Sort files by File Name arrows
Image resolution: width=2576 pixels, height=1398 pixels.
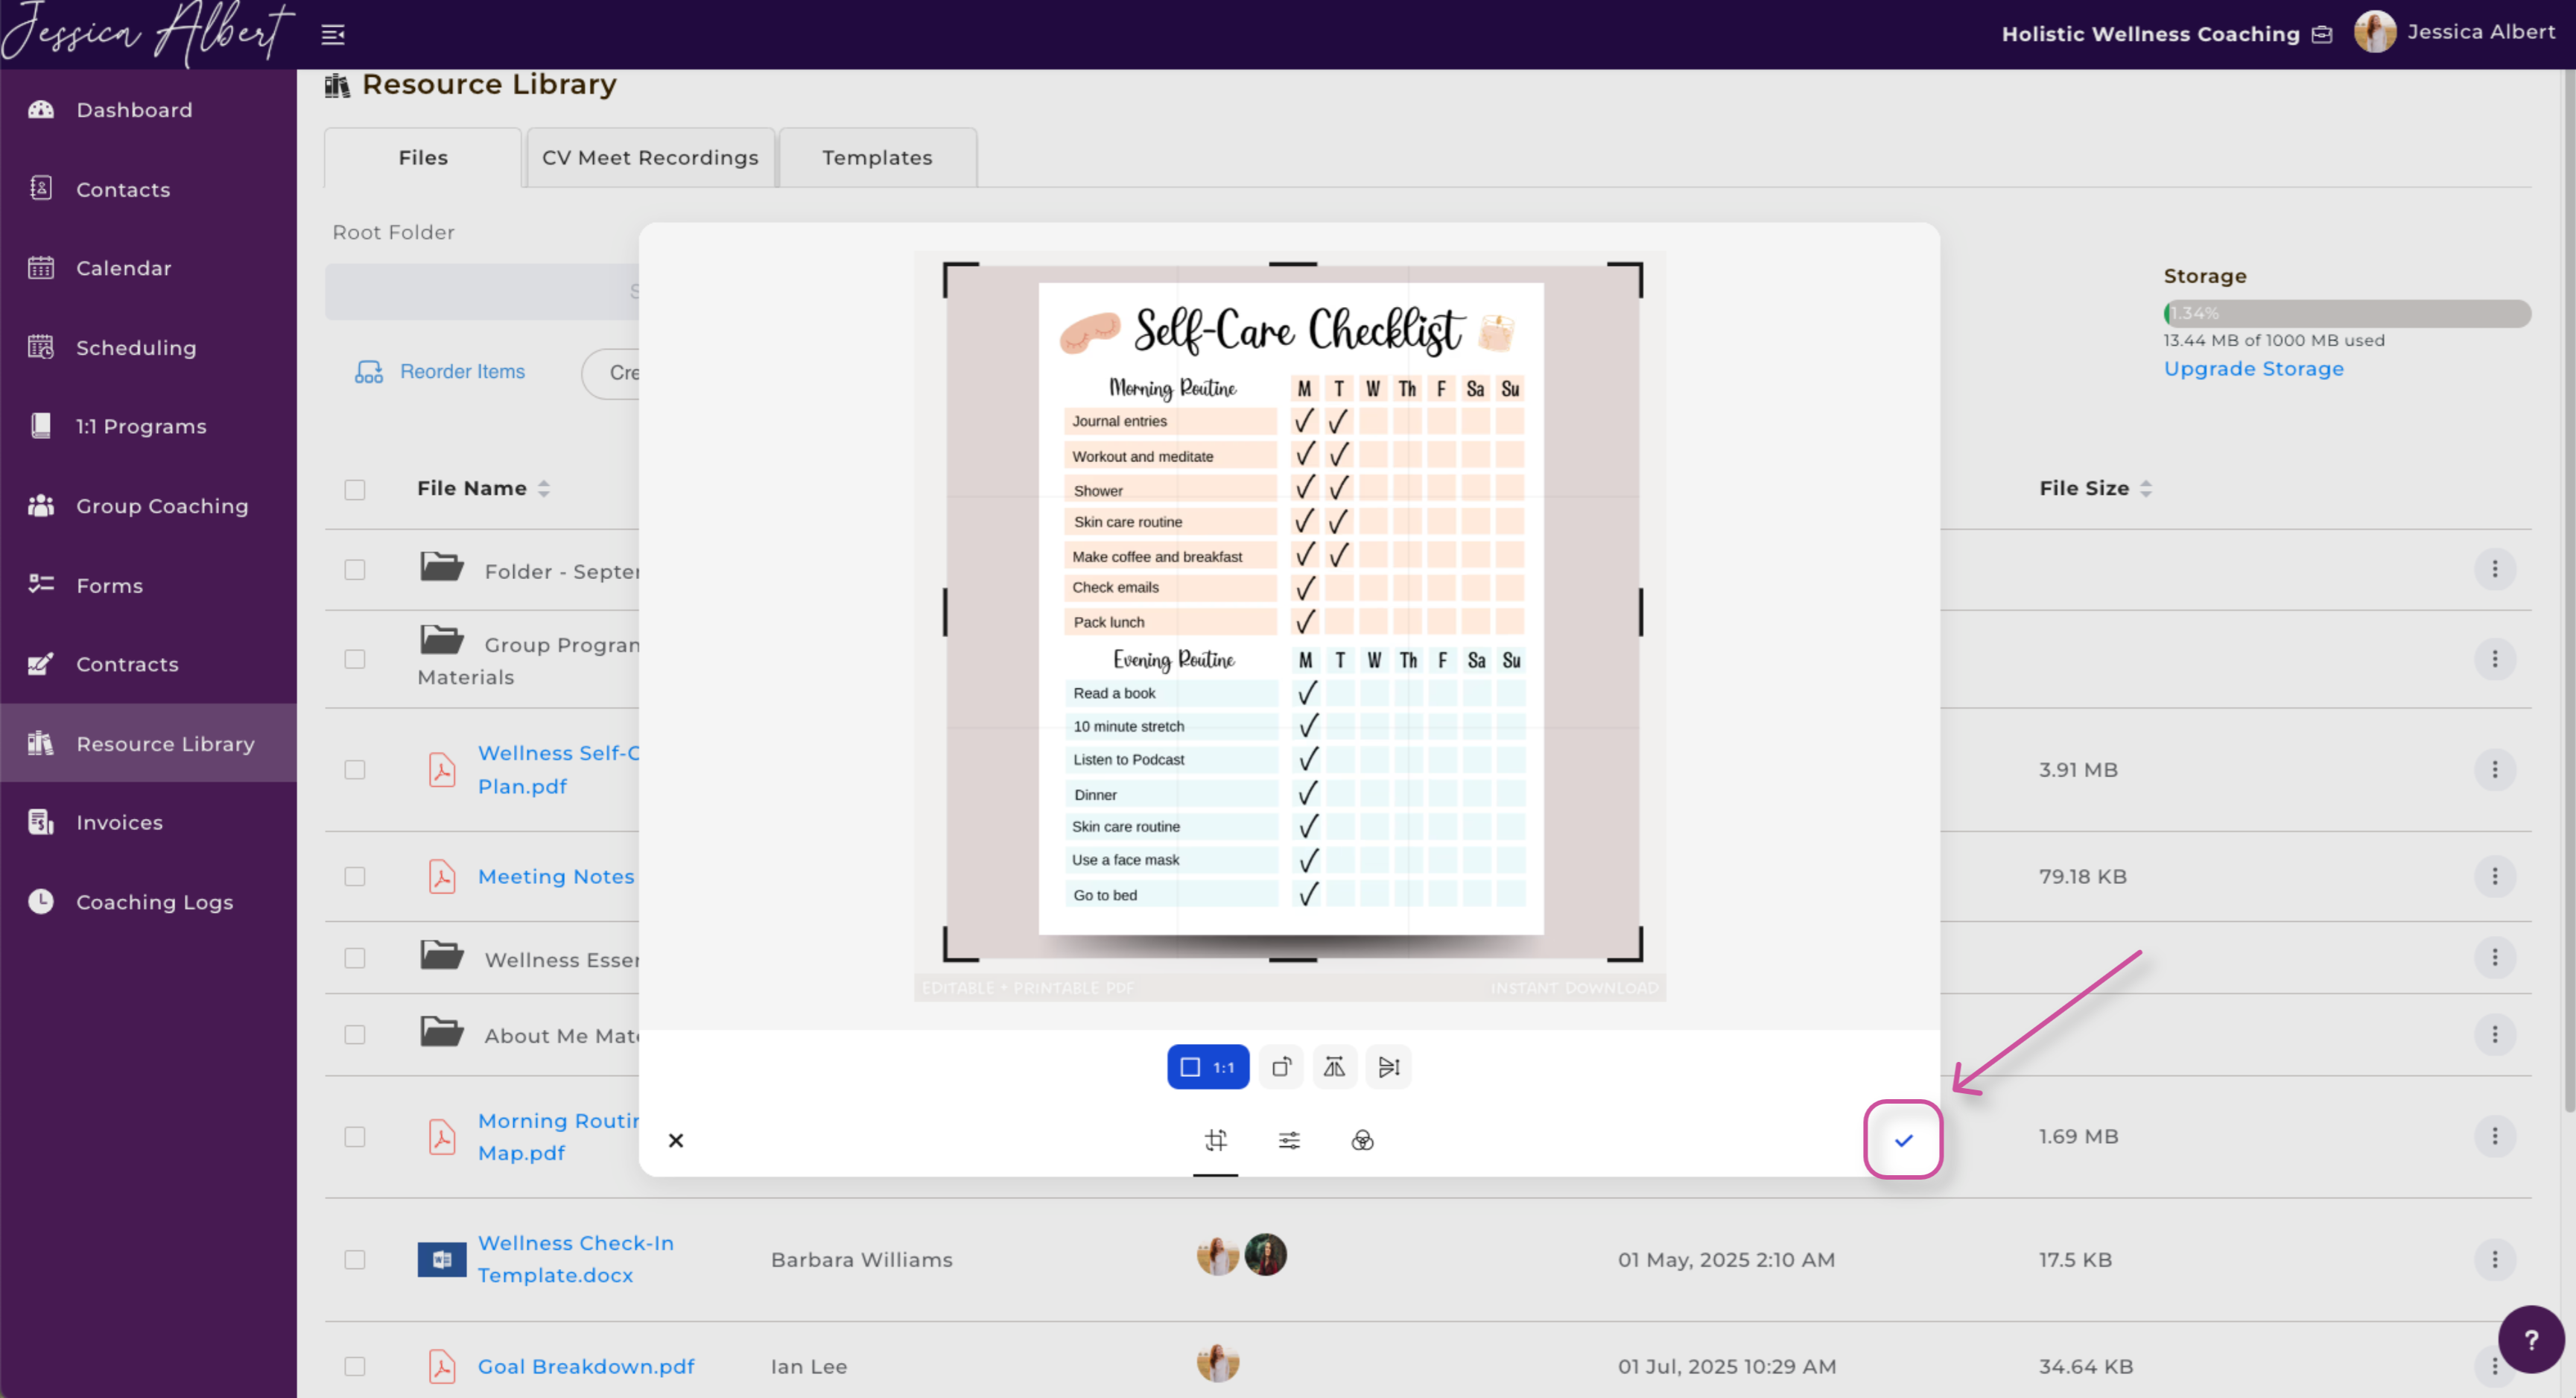[x=544, y=489]
